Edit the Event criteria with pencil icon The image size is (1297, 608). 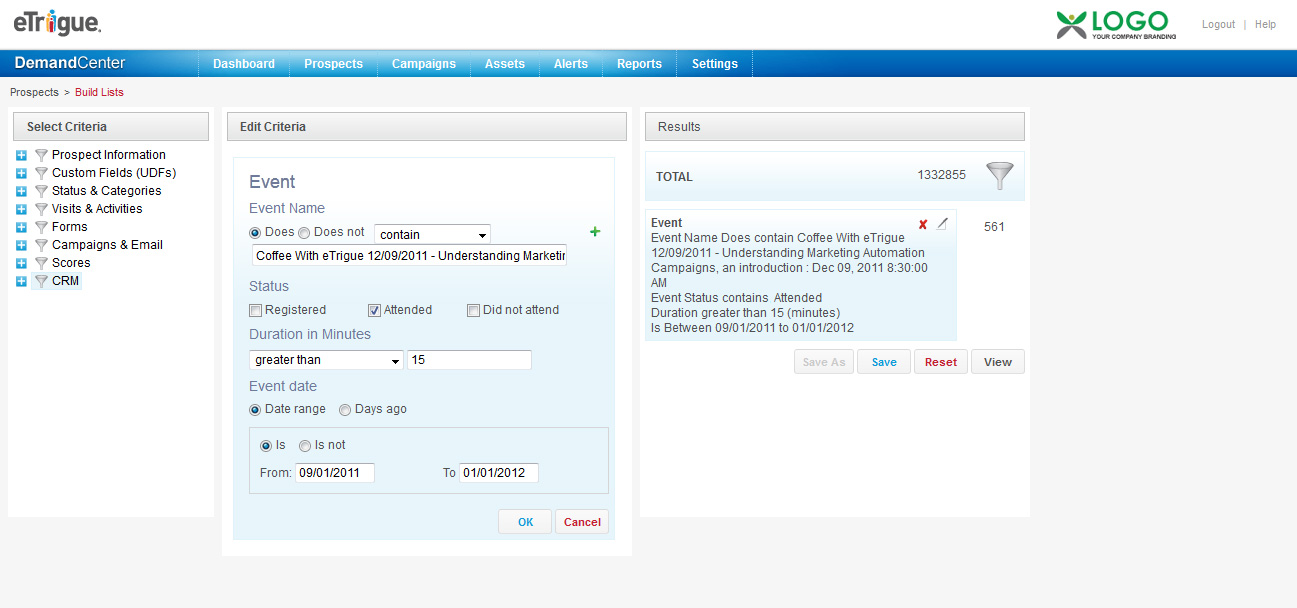(942, 224)
